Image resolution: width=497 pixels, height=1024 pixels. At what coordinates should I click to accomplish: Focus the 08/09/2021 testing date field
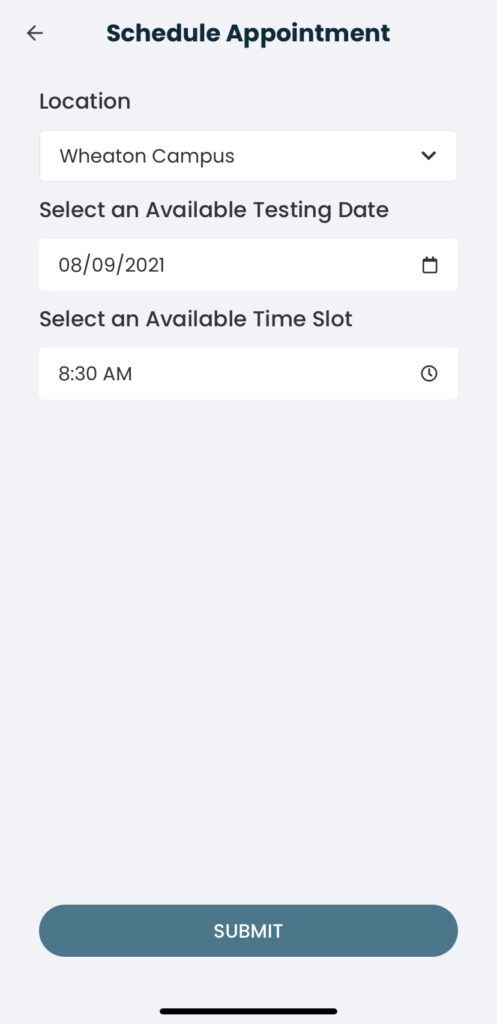[248, 265]
